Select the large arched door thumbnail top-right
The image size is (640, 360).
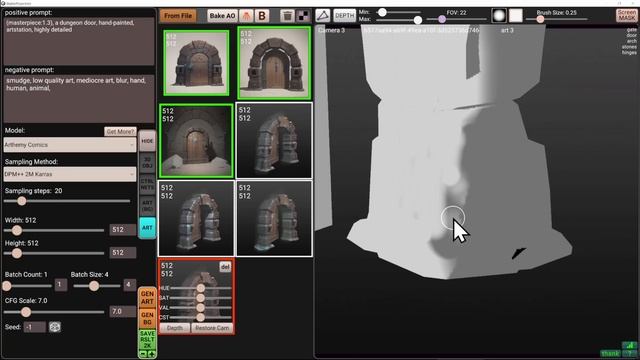274,63
